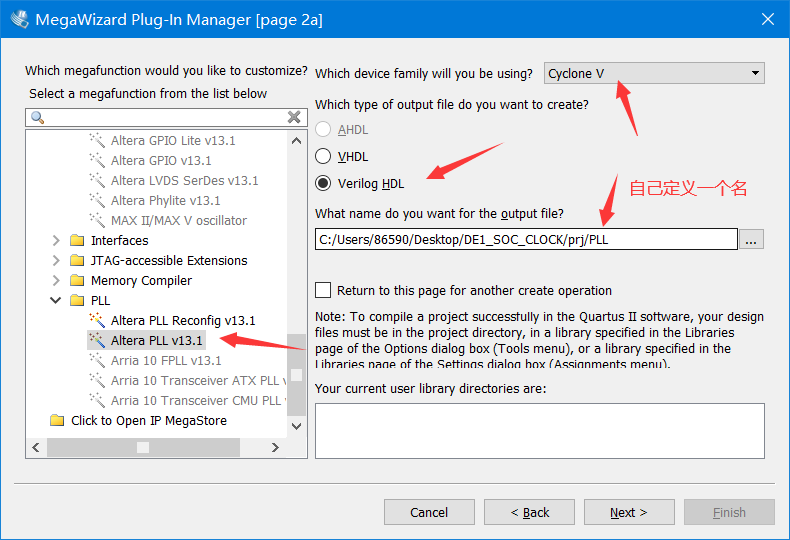Click the Finish button

point(729,512)
